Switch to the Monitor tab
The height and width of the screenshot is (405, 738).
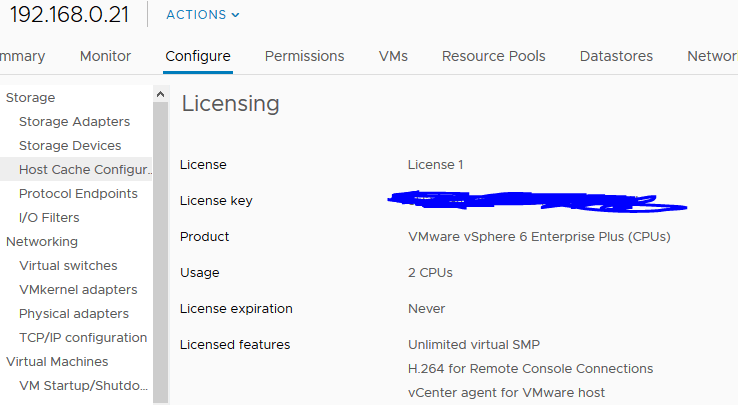coord(105,56)
